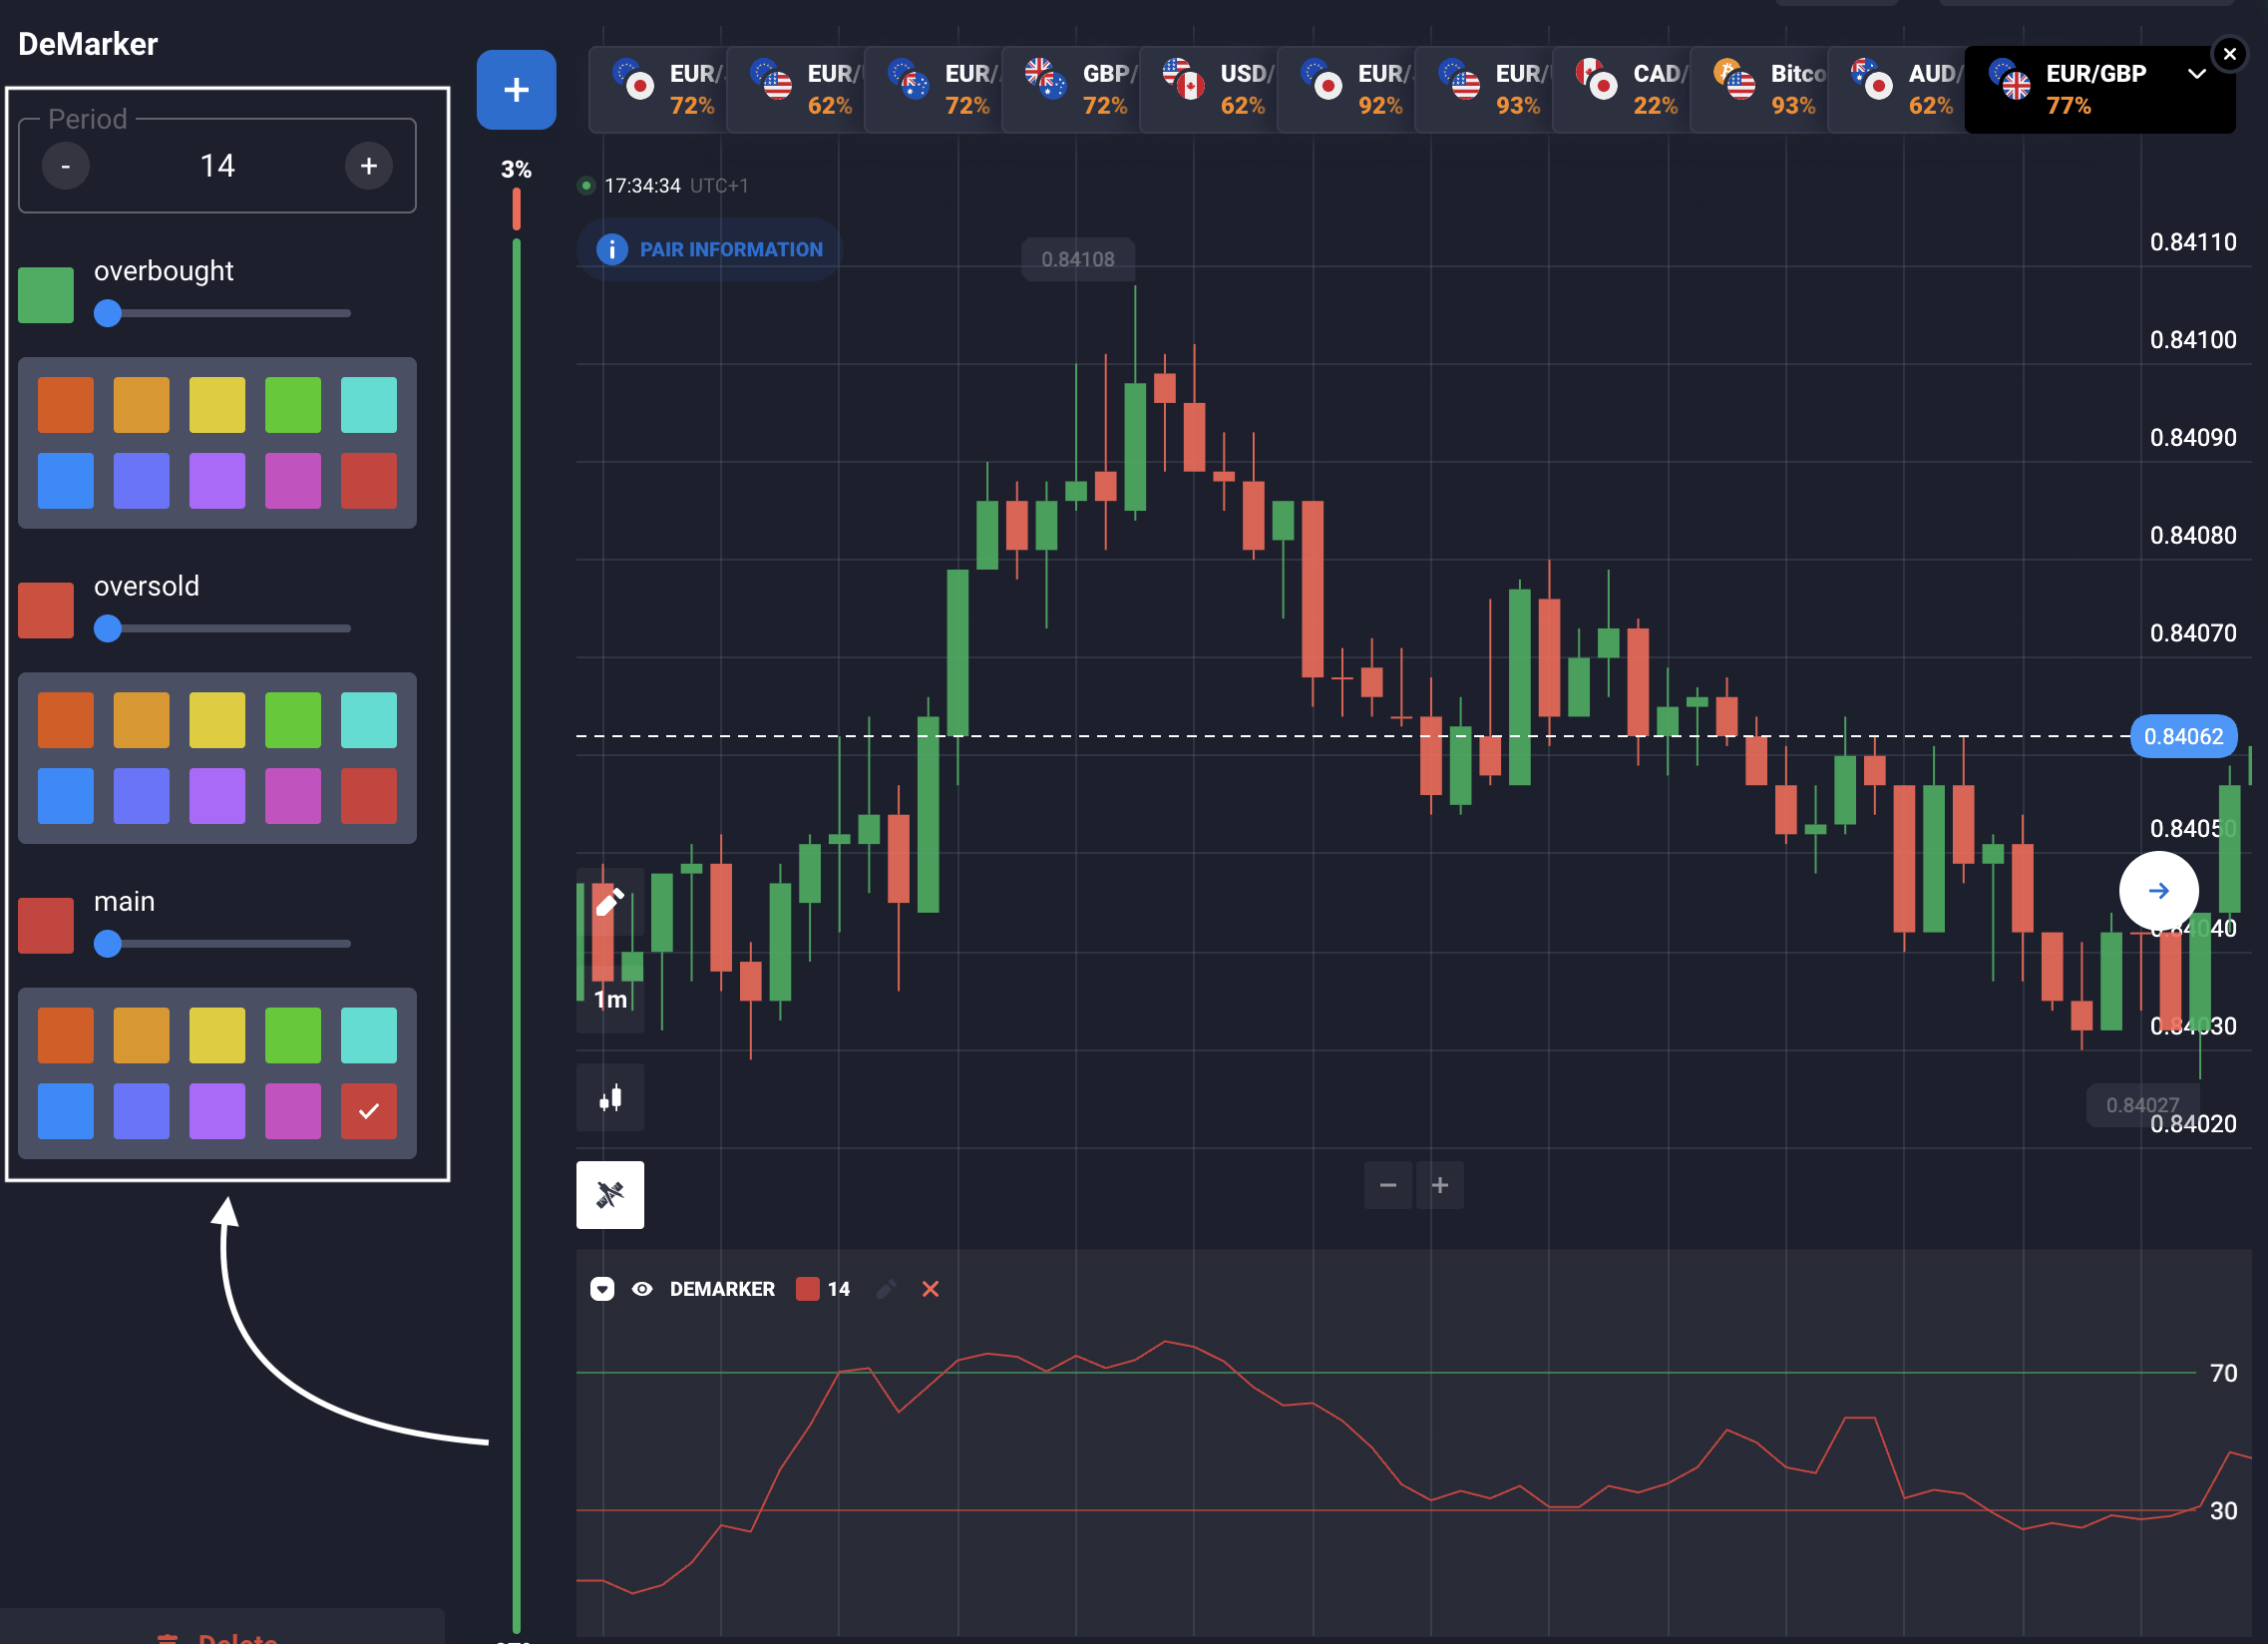Viewport: 2268px width, 1644px height.
Task: Open the candlestick chart type icon
Action: click(x=610, y=1098)
